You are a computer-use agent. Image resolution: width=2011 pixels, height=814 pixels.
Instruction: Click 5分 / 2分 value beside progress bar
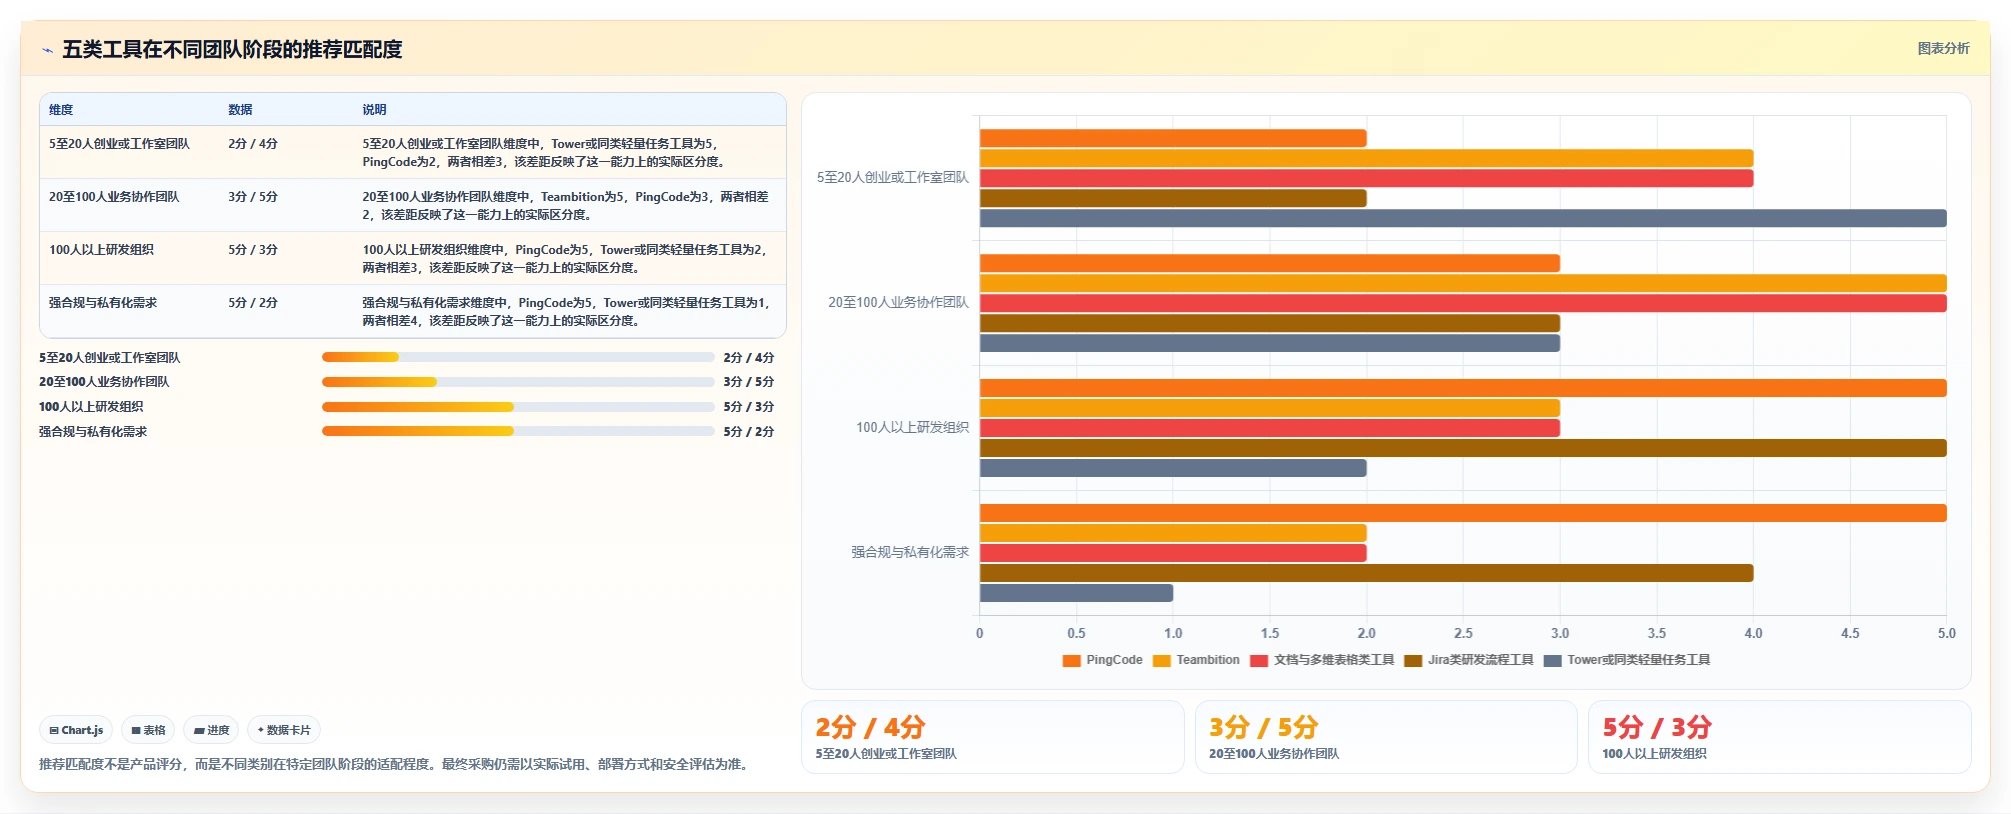[749, 432]
